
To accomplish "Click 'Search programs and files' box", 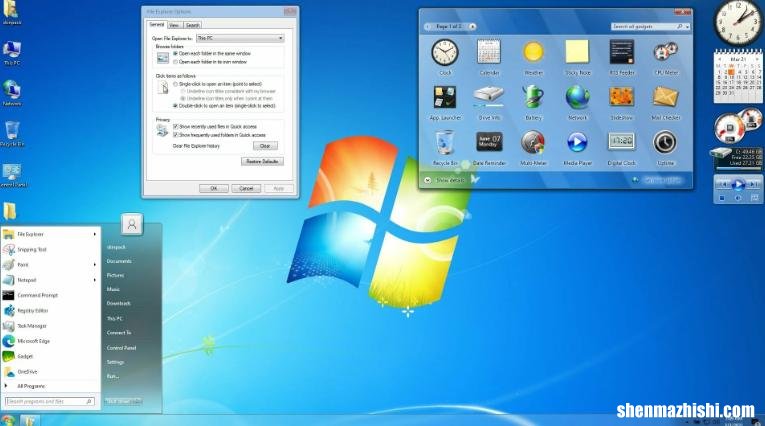I will pyautogui.click(x=49, y=401).
